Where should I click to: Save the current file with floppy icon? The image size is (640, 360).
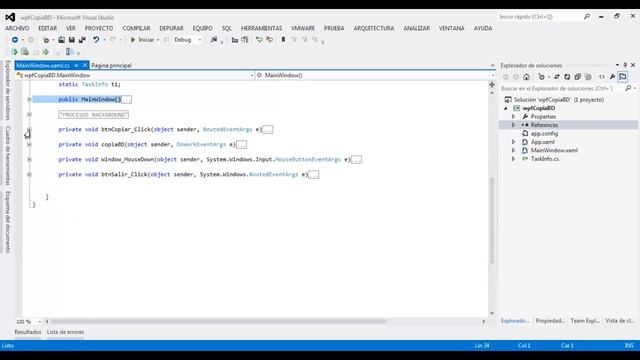pos(71,40)
